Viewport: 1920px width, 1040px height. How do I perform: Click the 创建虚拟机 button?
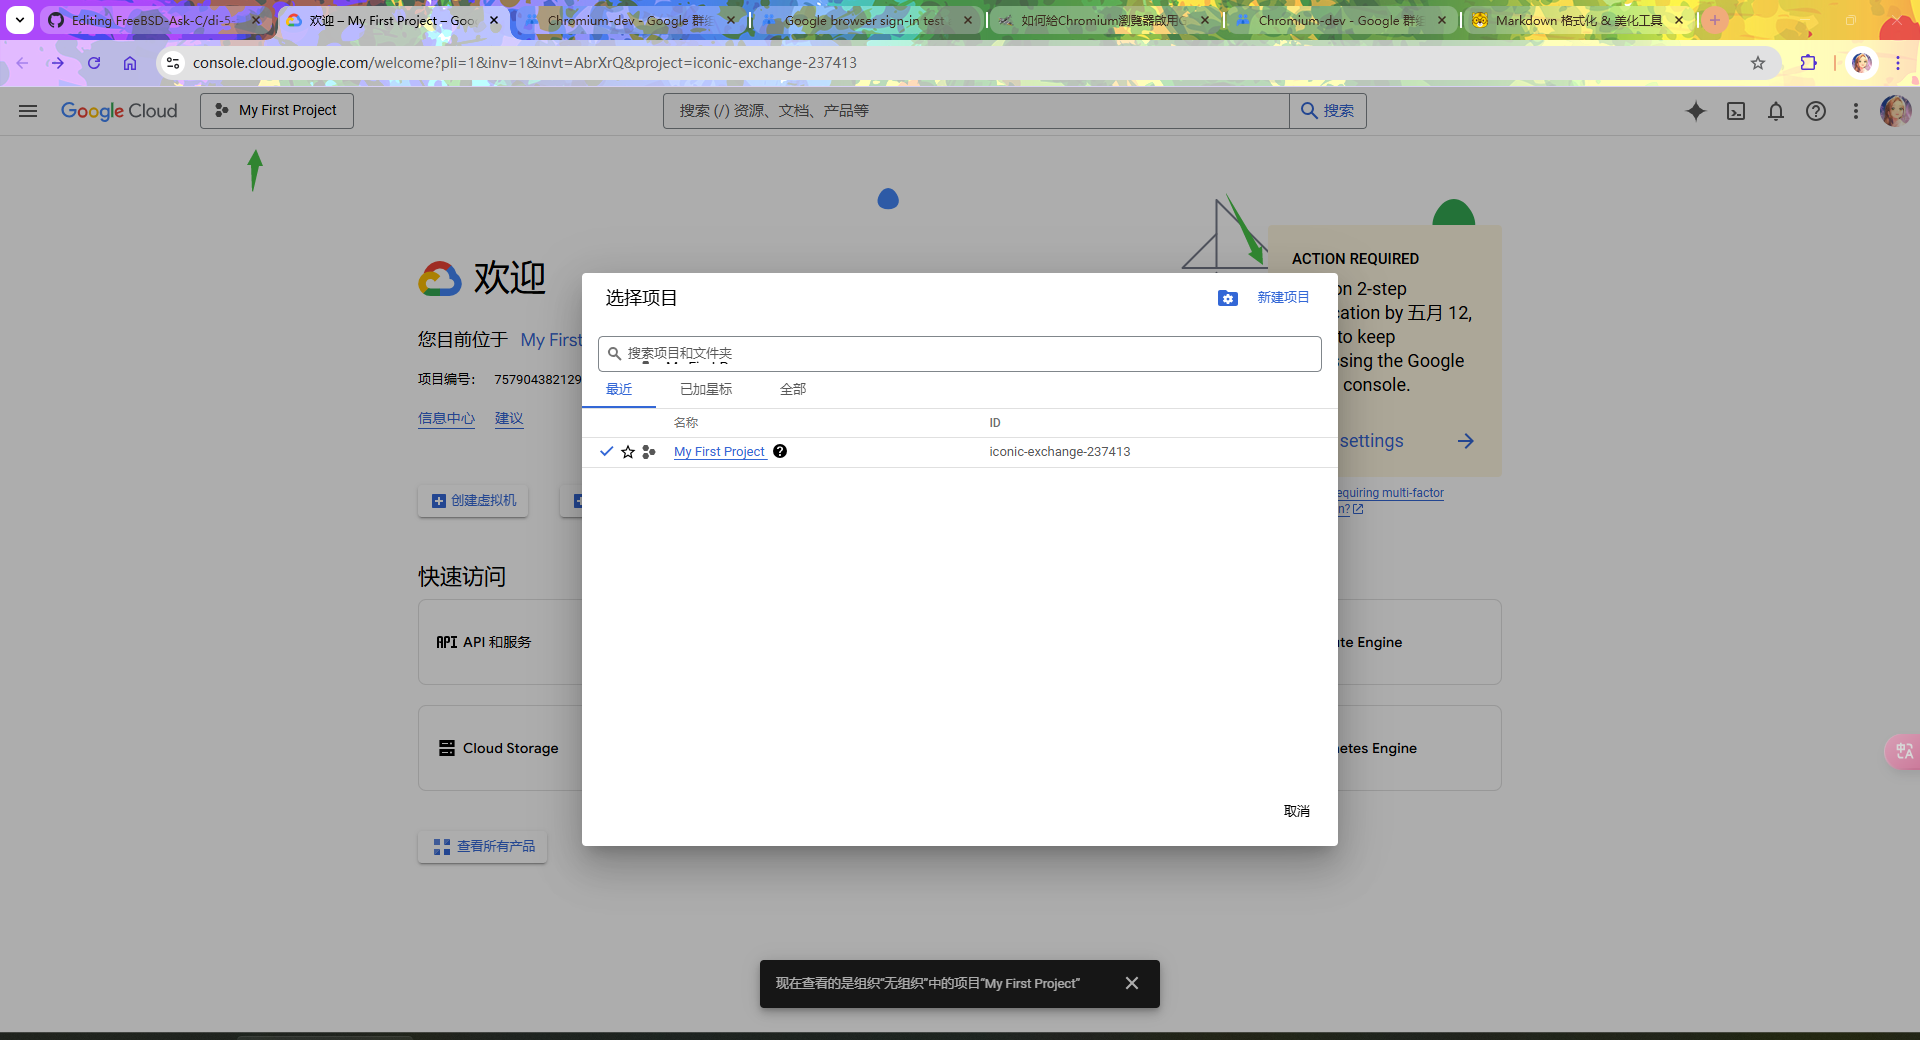pyautogui.click(x=473, y=501)
